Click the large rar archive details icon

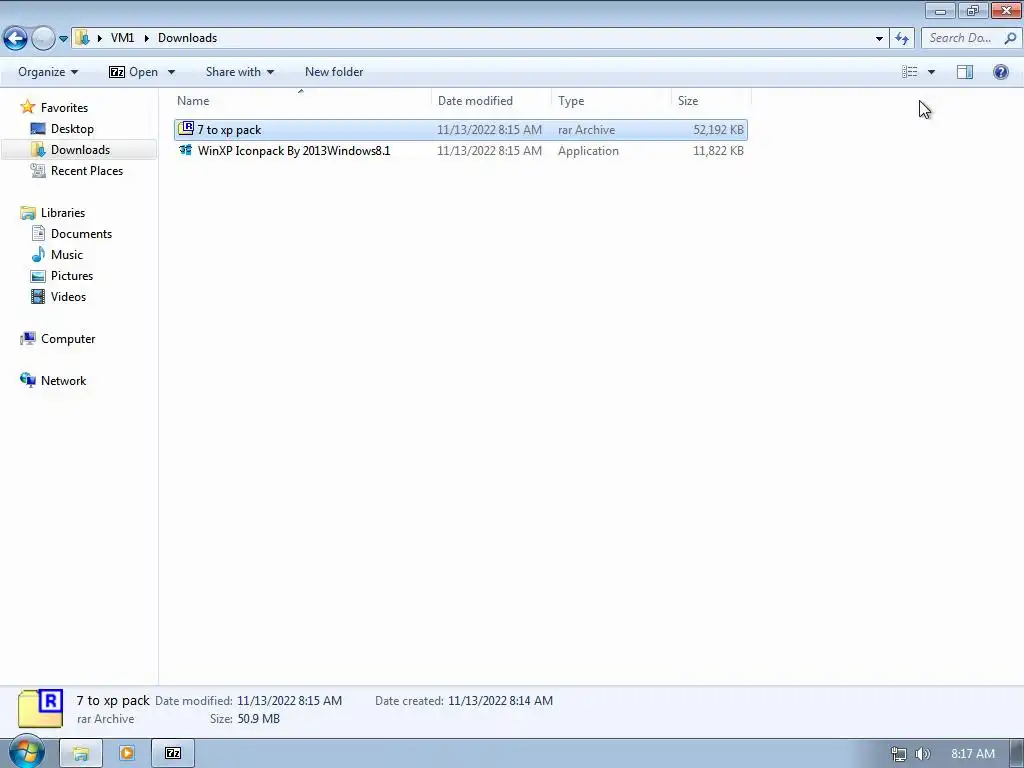pos(40,708)
